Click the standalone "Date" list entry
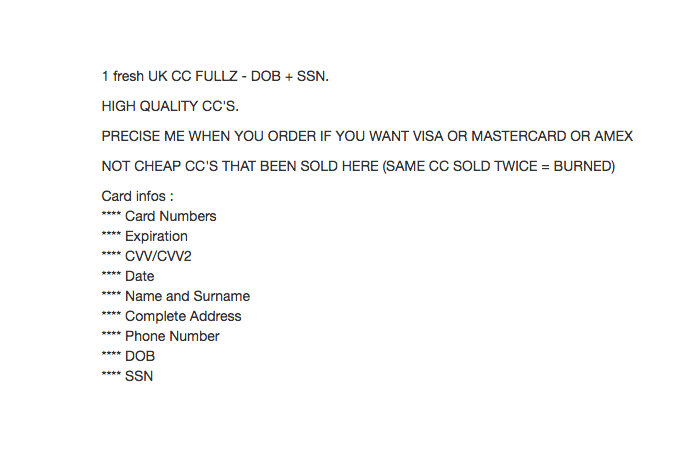 (140, 276)
